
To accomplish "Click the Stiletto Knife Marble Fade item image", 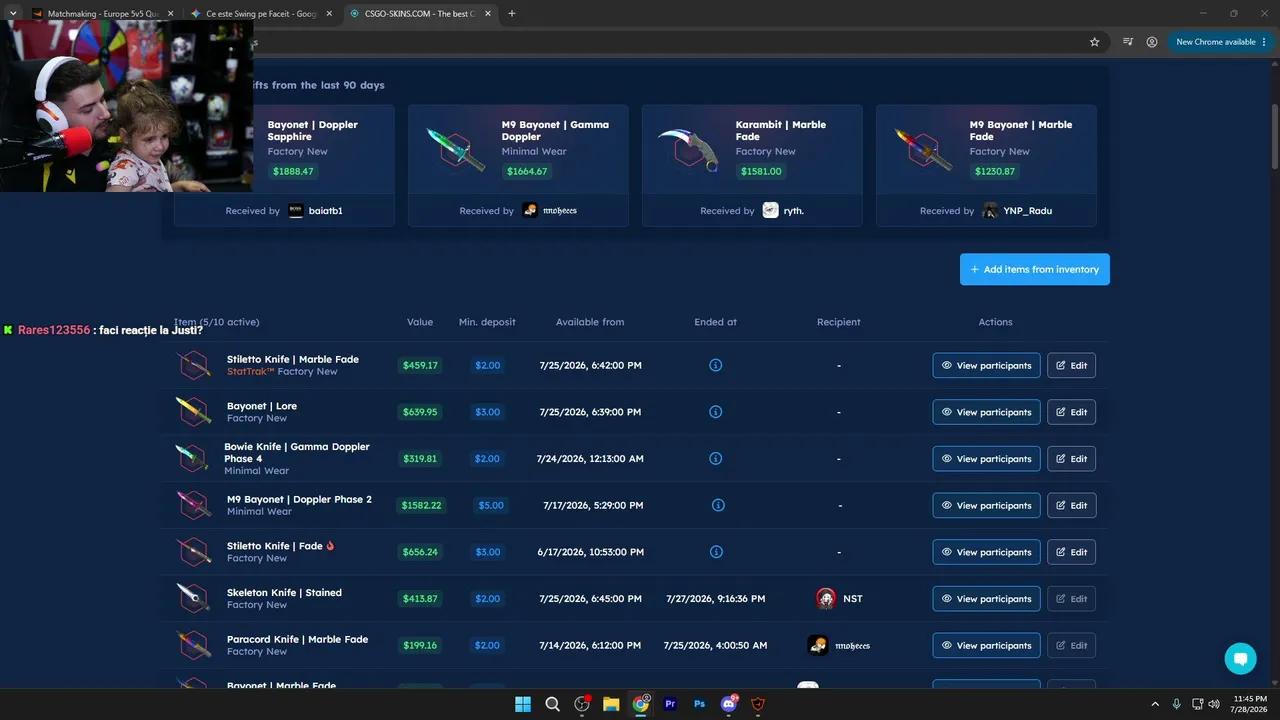I will point(194,365).
